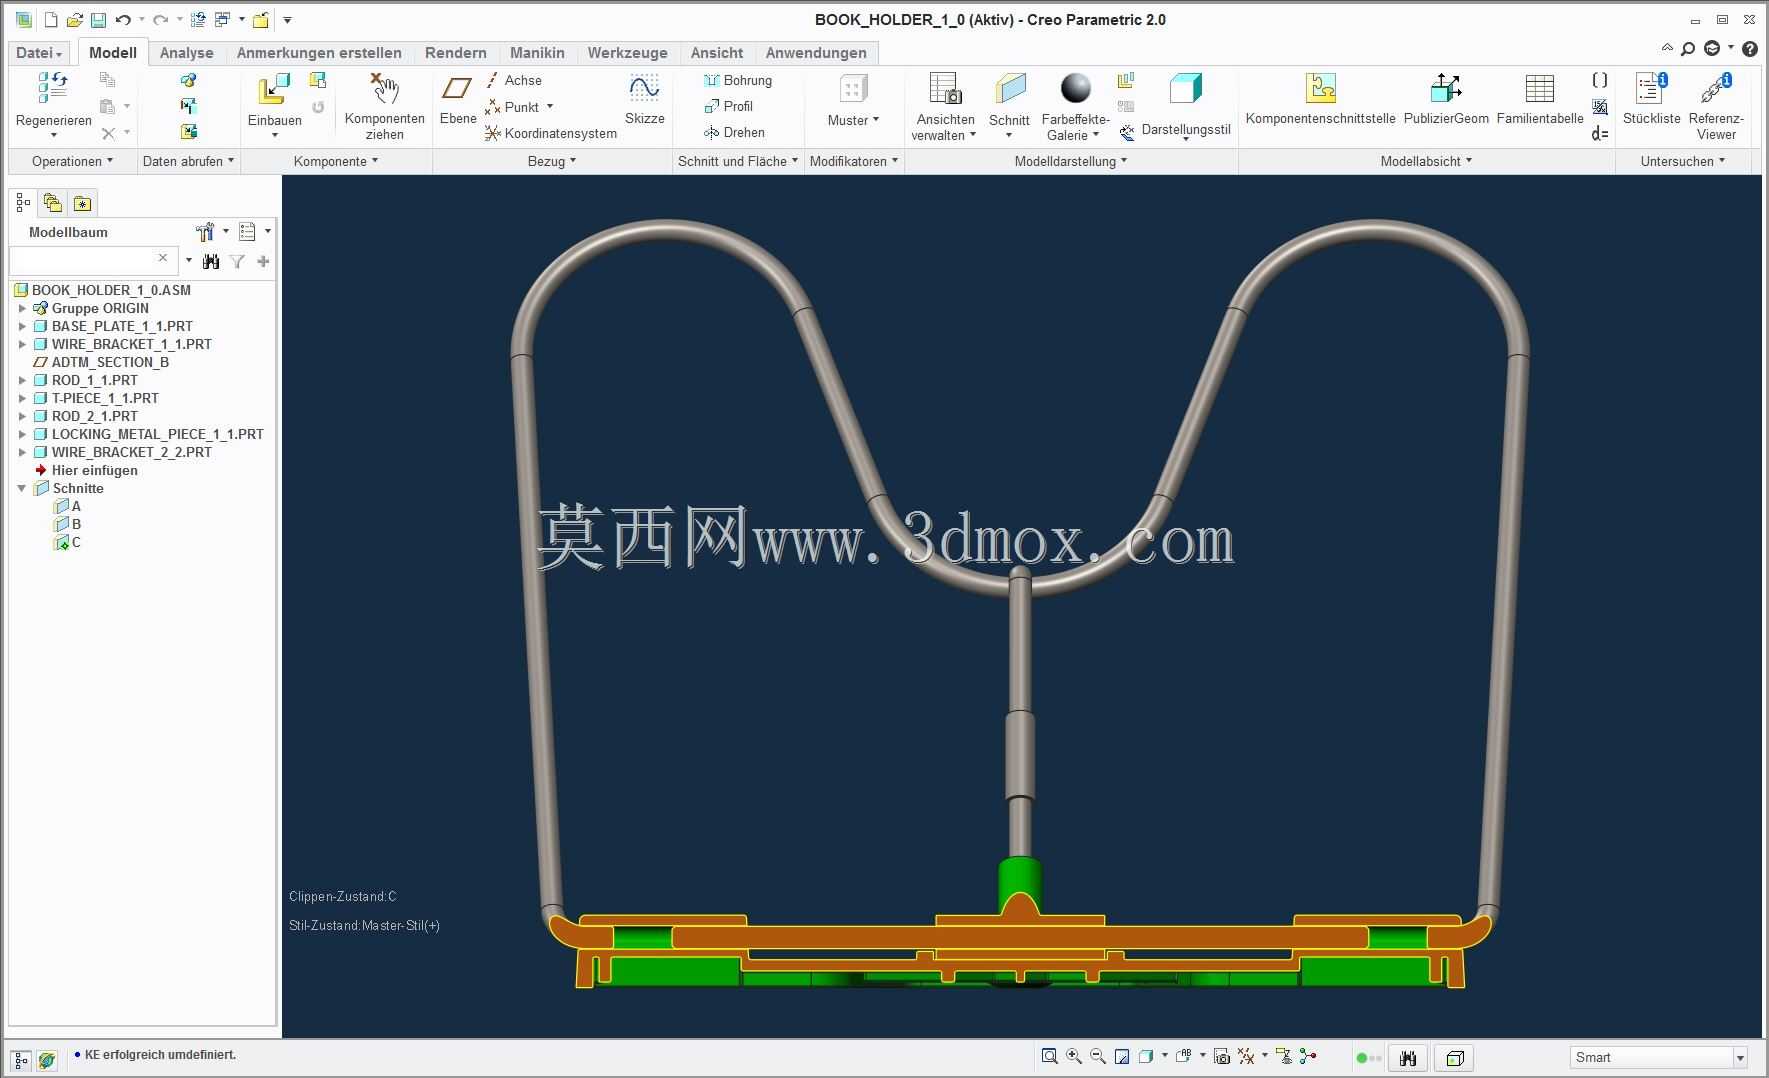Click the open folder icon
Image resolution: width=1769 pixels, height=1078 pixels.
pyautogui.click(x=75, y=20)
